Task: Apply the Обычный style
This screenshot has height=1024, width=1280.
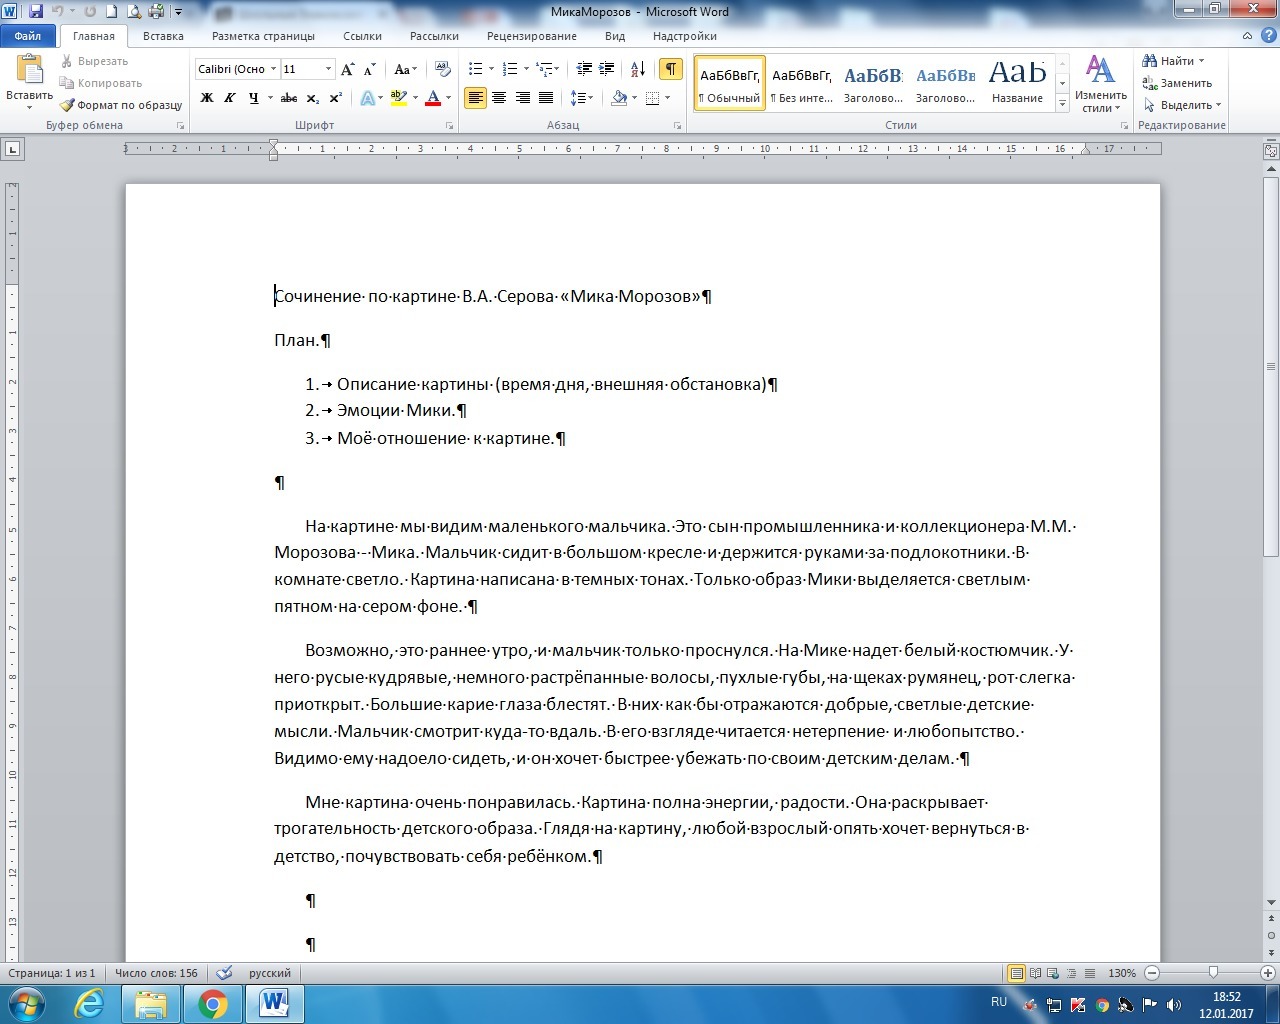Action: point(730,84)
